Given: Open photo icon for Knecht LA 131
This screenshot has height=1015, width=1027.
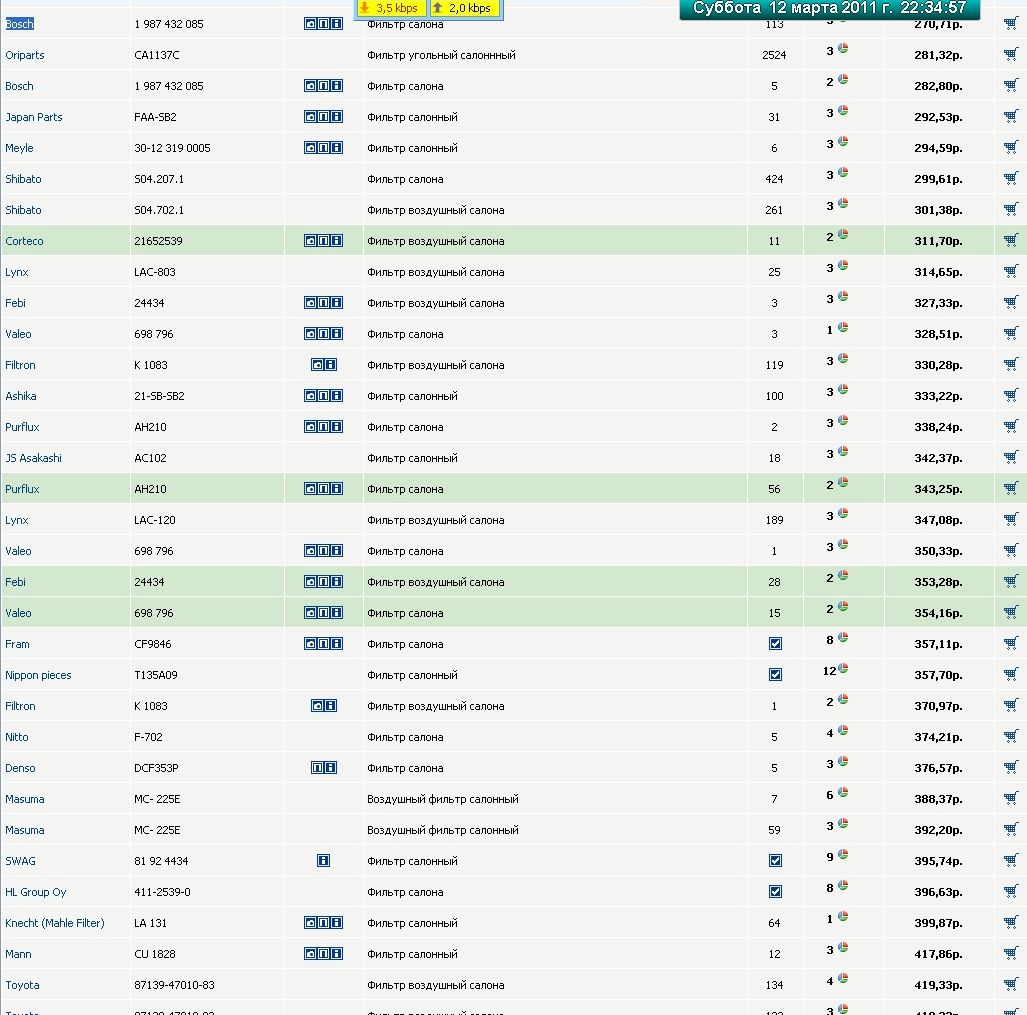Looking at the screenshot, I should click(x=310, y=923).
